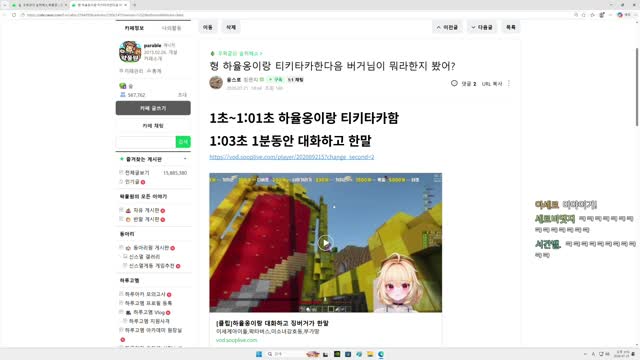
Task: Click the 댓글 2 comments link
Action: pos(469,84)
